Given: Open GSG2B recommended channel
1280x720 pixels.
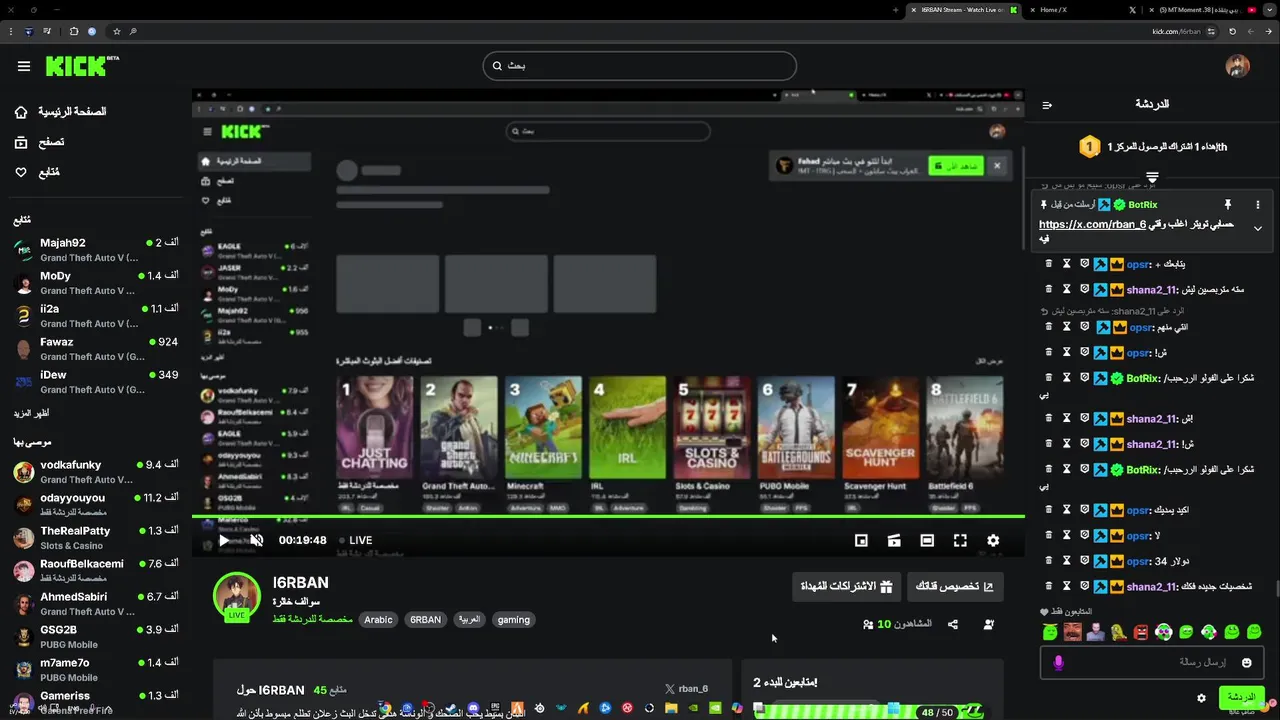Looking at the screenshot, I should pos(96,636).
